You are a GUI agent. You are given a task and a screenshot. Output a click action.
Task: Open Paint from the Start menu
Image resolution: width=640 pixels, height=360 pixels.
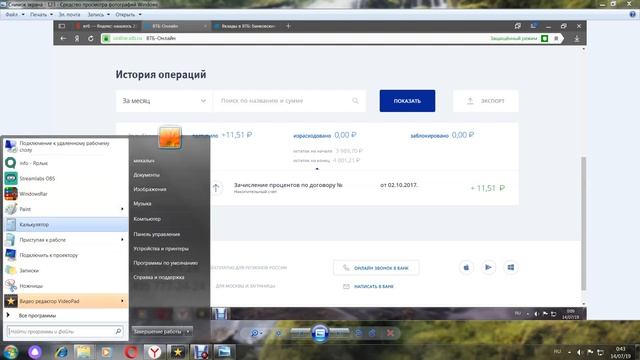point(66,209)
